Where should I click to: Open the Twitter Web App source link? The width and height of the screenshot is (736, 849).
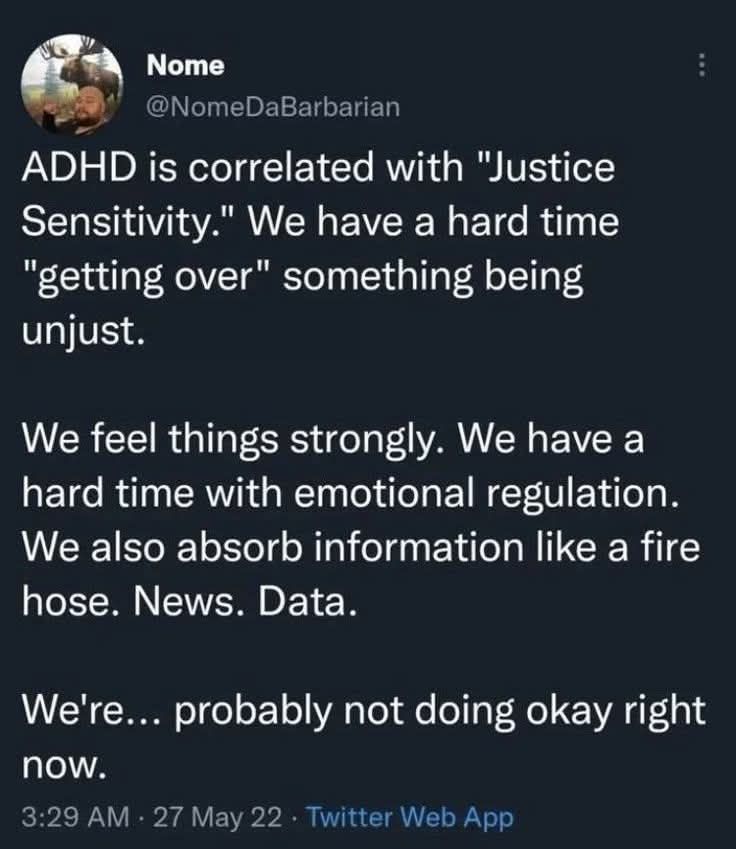tap(409, 817)
